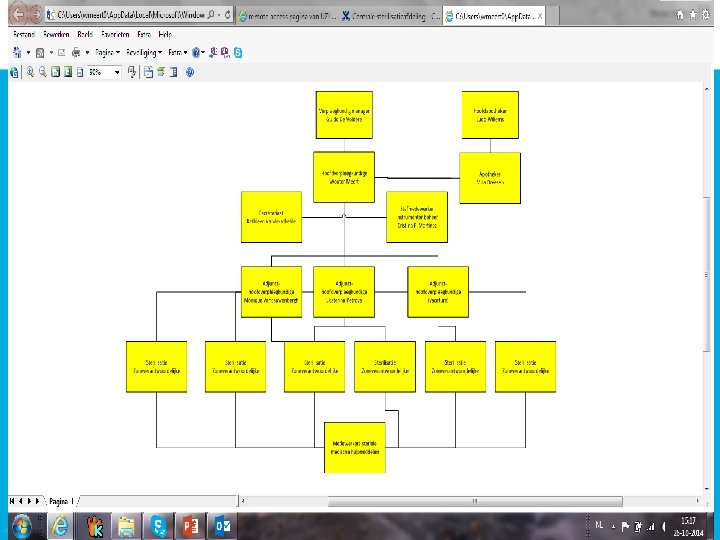The height and width of the screenshot is (540, 720).
Task: Click the Home page icon in the command bar
Action: coord(17,52)
